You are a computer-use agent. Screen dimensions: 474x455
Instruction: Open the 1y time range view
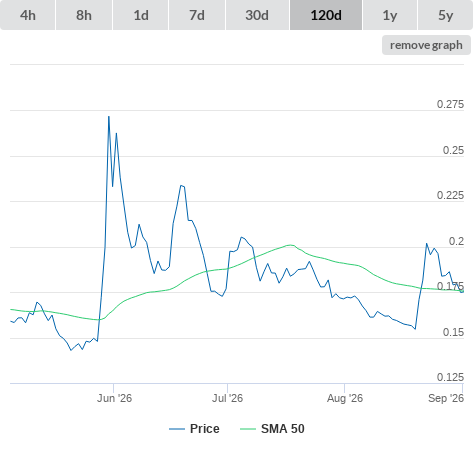click(x=390, y=15)
